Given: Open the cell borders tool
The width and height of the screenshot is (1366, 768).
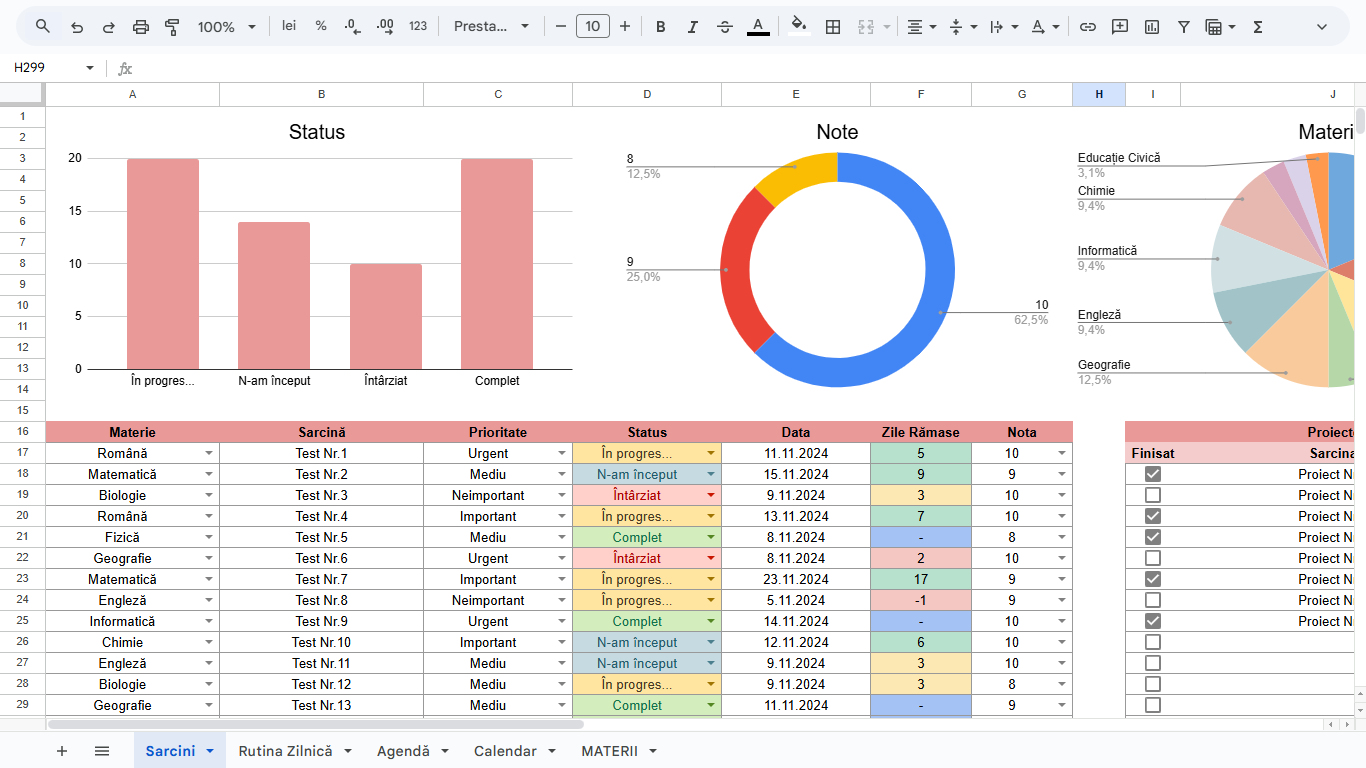Looking at the screenshot, I should click(x=832, y=27).
